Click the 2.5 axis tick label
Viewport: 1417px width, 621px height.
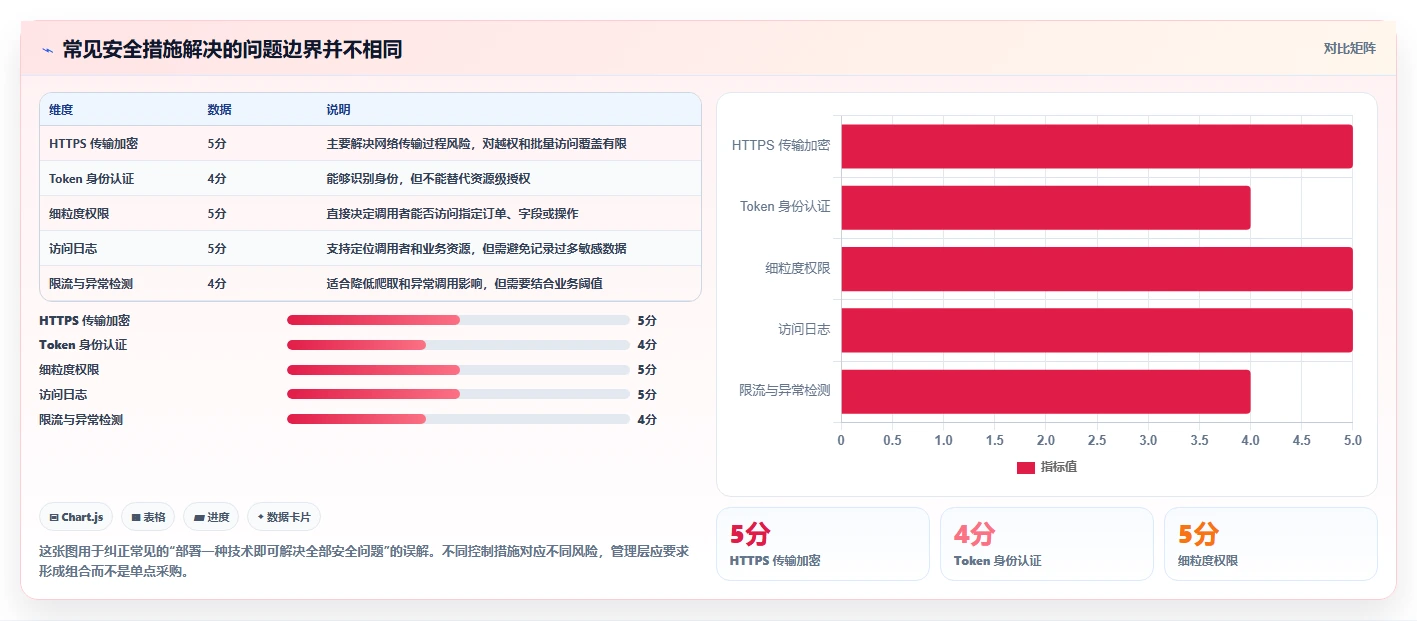tap(1097, 440)
